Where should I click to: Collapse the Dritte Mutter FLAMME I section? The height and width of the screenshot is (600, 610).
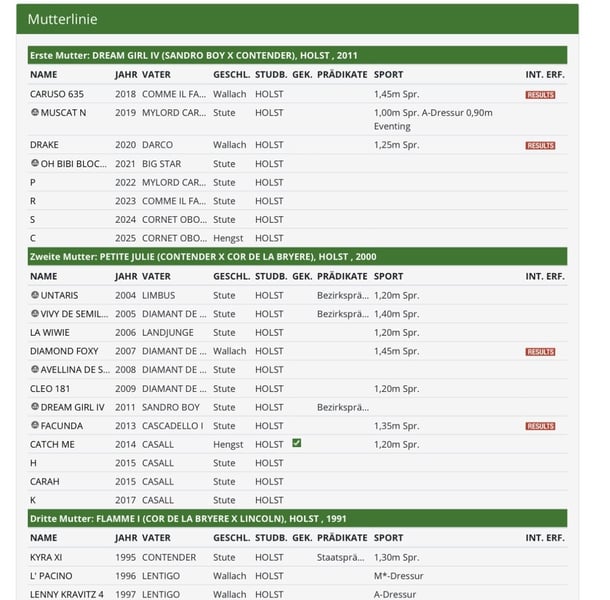(297, 519)
